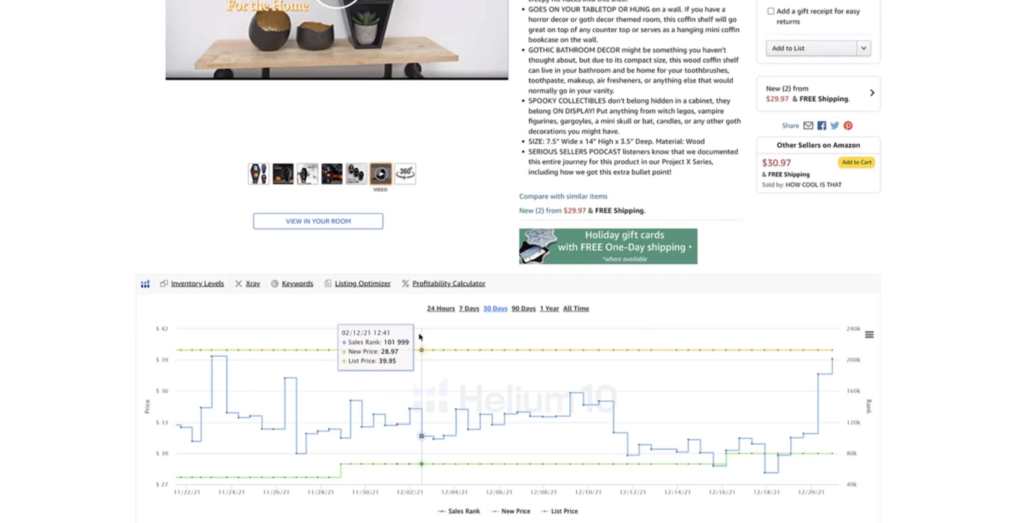Image resolution: width=1024 pixels, height=523 pixels.
Task: Open the Listing Optimizer link
Action: (362, 283)
